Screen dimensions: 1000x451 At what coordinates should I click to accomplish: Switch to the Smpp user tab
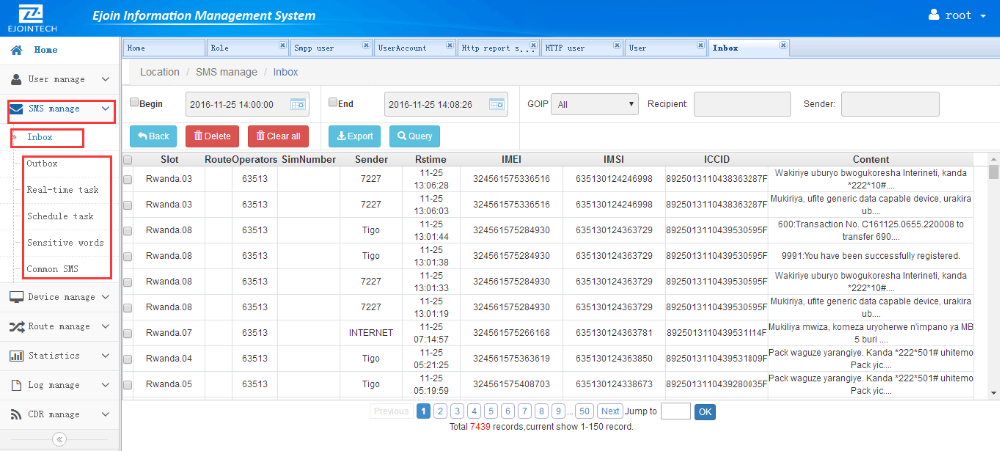[331, 48]
